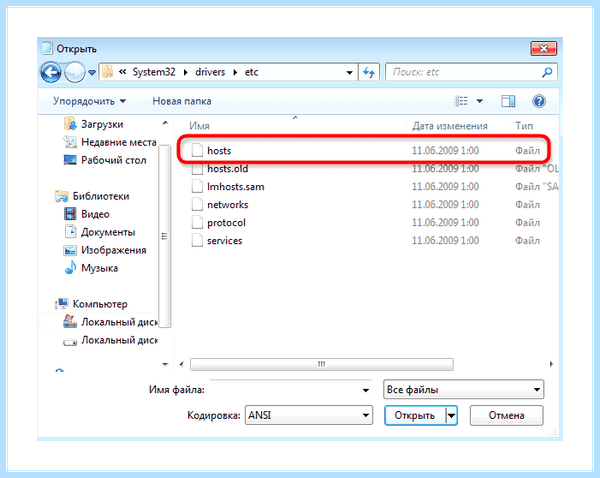The height and width of the screenshot is (478, 600).
Task: Sort by the Тип column header
Action: [x=524, y=126]
